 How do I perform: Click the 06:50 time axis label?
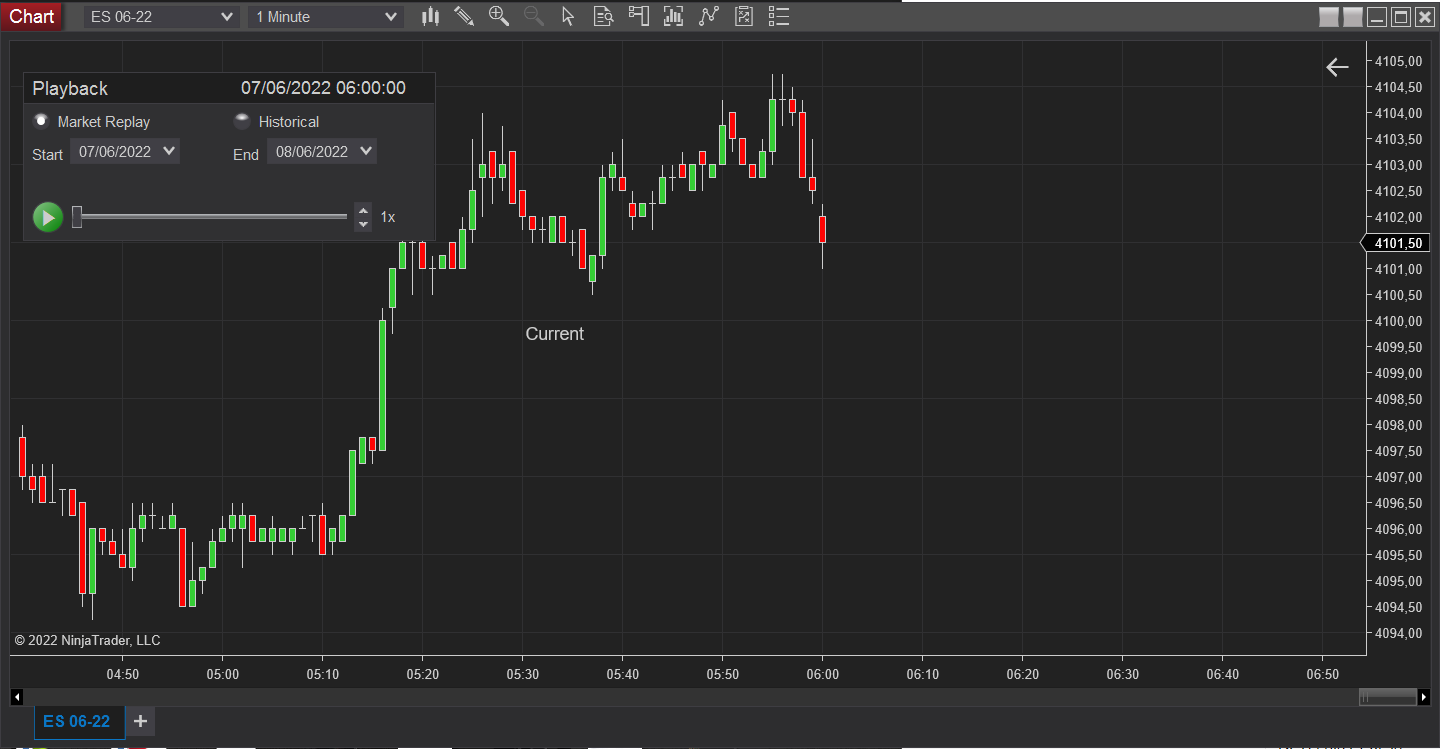pos(1323,675)
